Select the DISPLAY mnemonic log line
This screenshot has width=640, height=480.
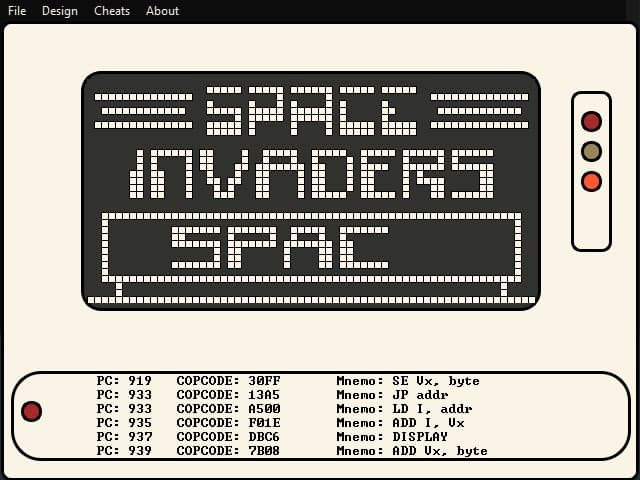pyautogui.click(x=392, y=437)
